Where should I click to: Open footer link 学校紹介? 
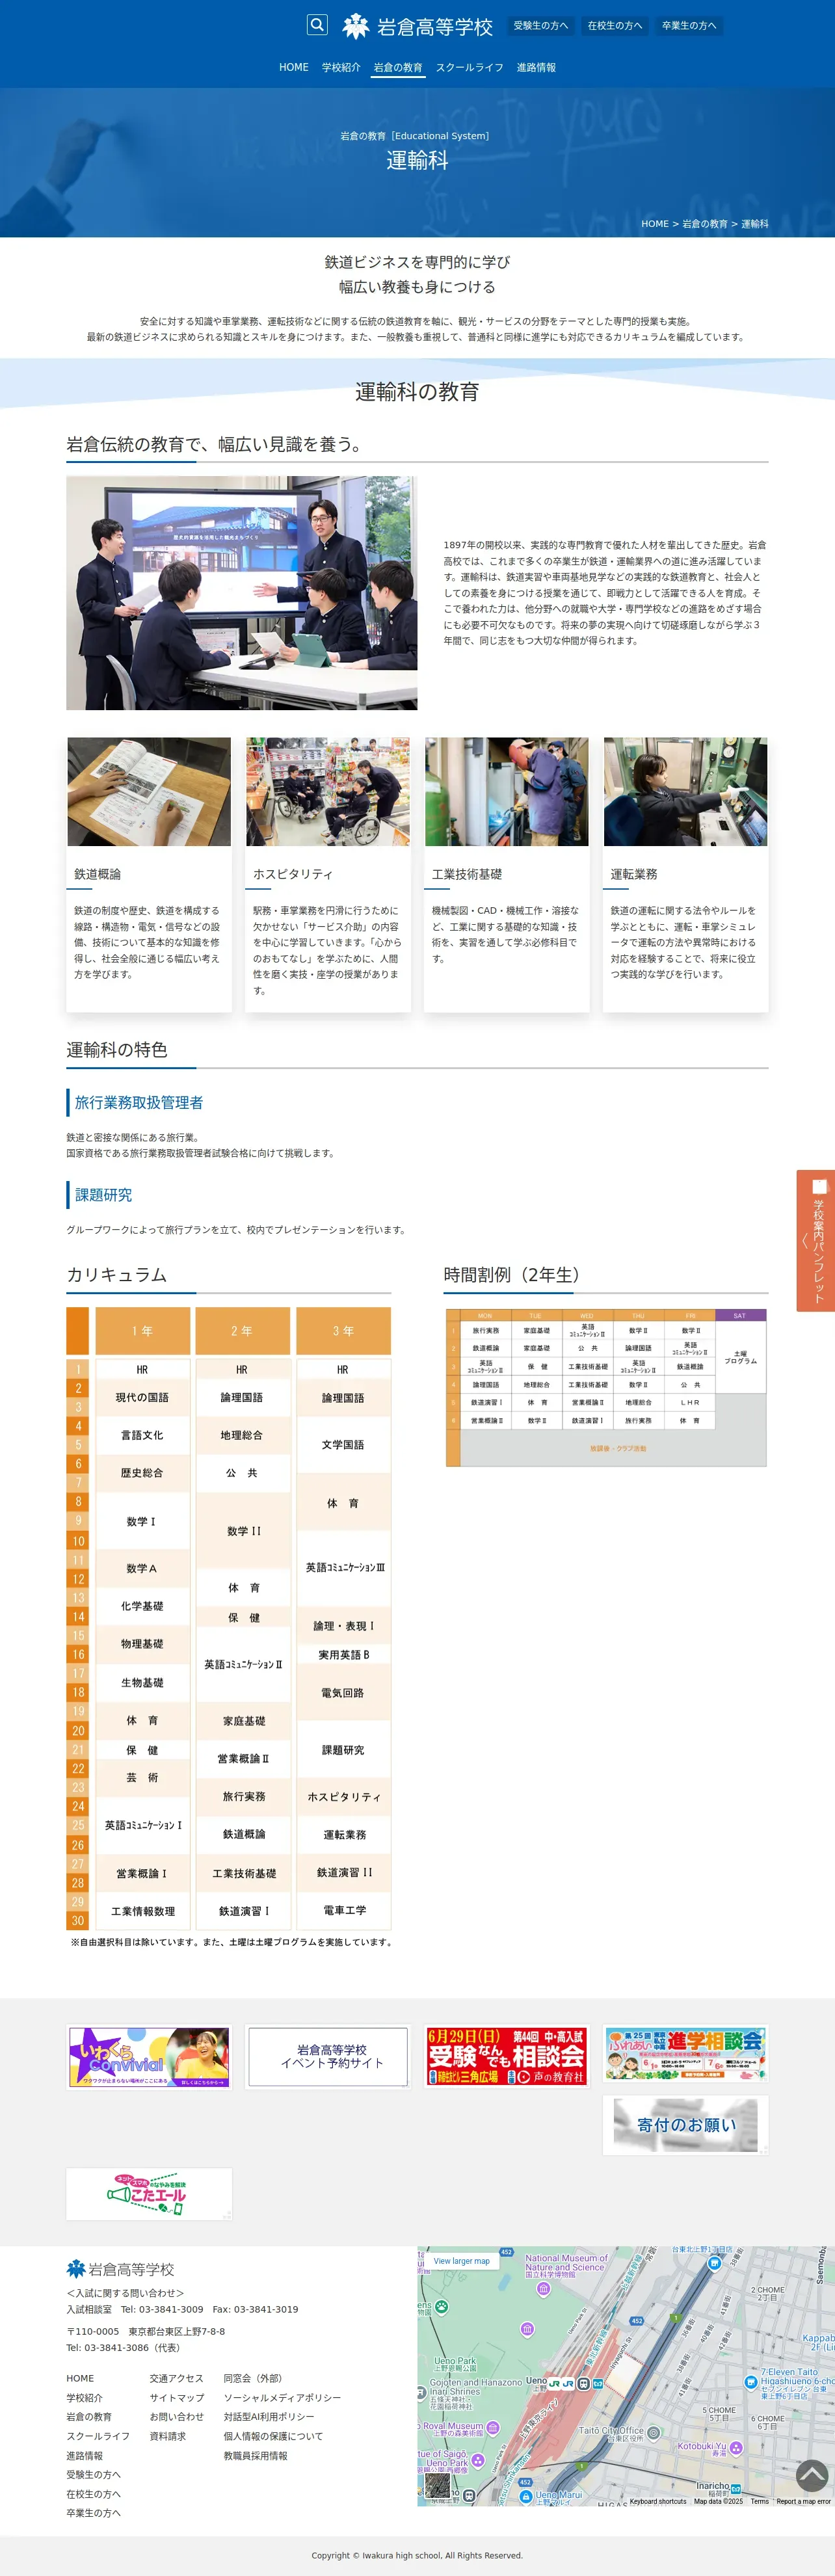pos(84,2398)
